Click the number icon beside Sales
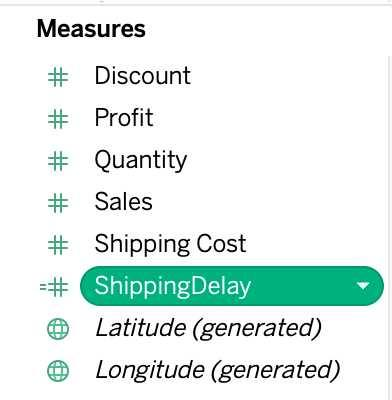The image size is (392, 400). point(58,203)
